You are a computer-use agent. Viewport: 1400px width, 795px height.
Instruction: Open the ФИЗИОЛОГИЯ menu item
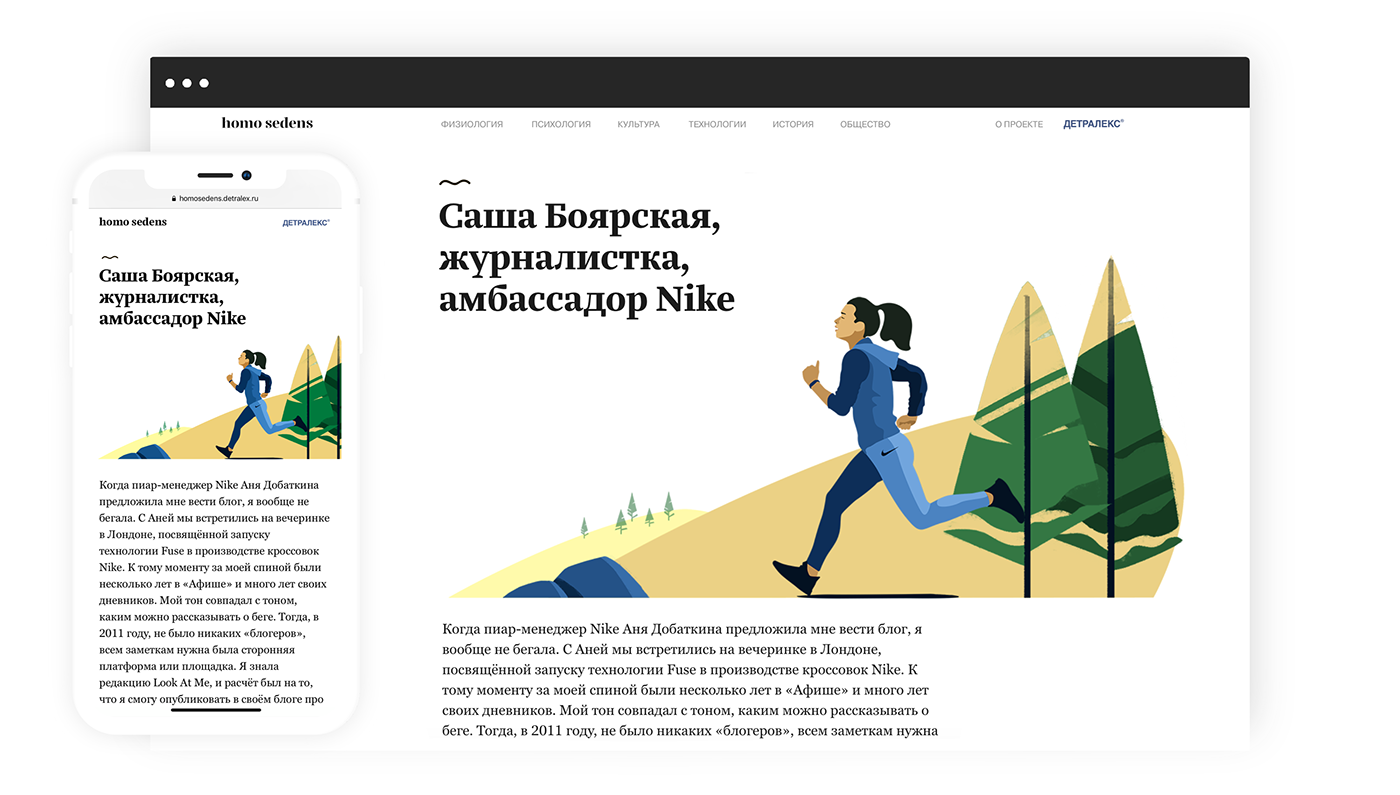click(472, 125)
